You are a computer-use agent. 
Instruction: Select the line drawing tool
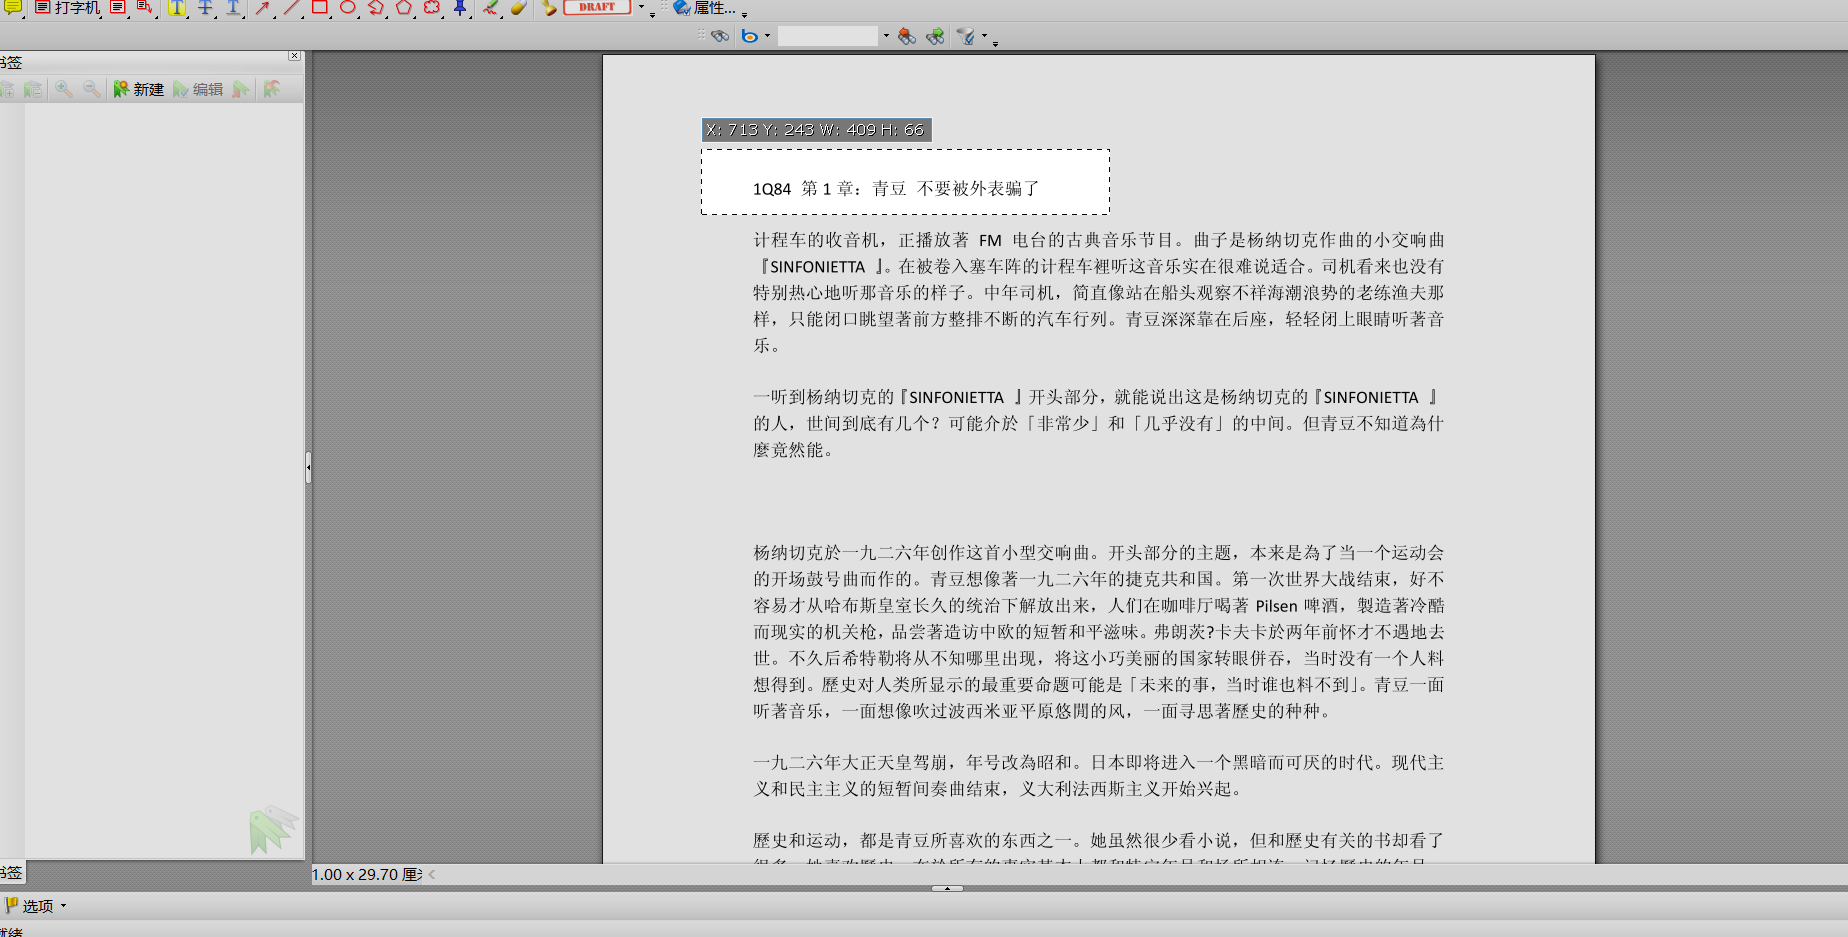click(x=291, y=8)
